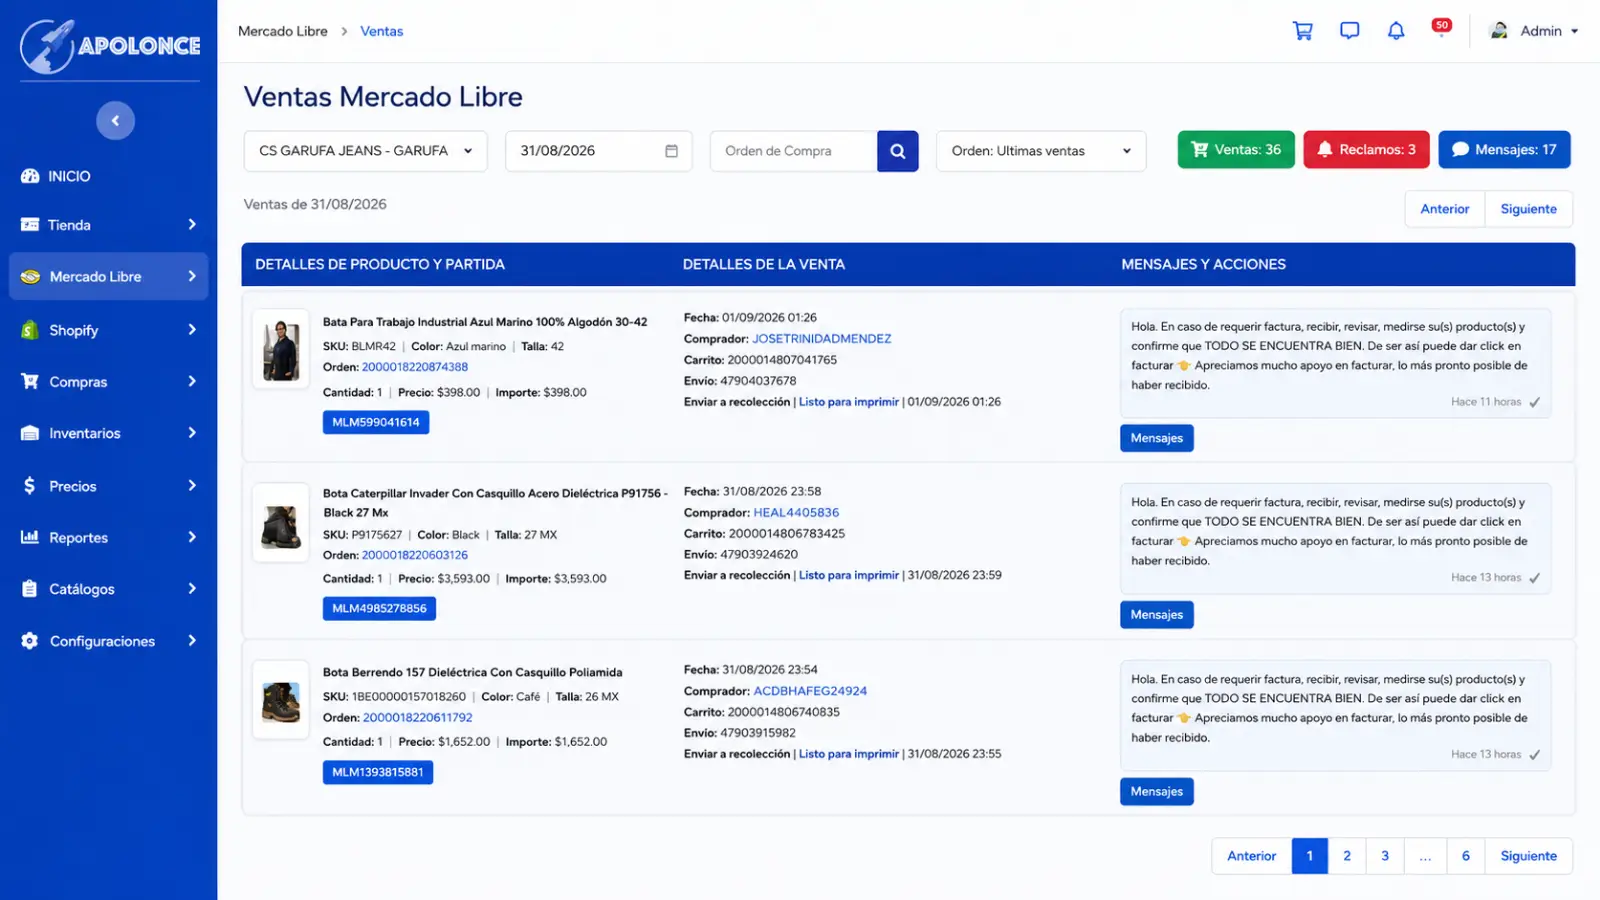1600x900 pixels.
Task: Click the Ventas breadcrumb link
Action: (x=382, y=31)
